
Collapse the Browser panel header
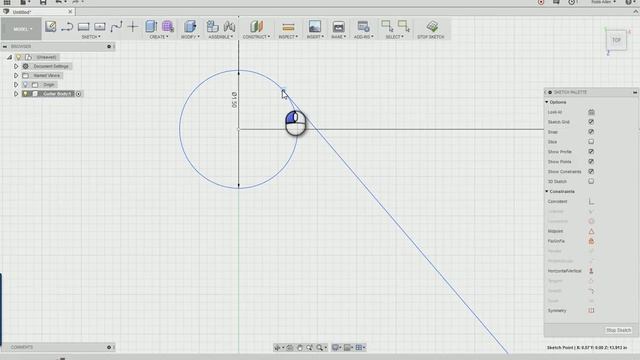(x=4, y=47)
